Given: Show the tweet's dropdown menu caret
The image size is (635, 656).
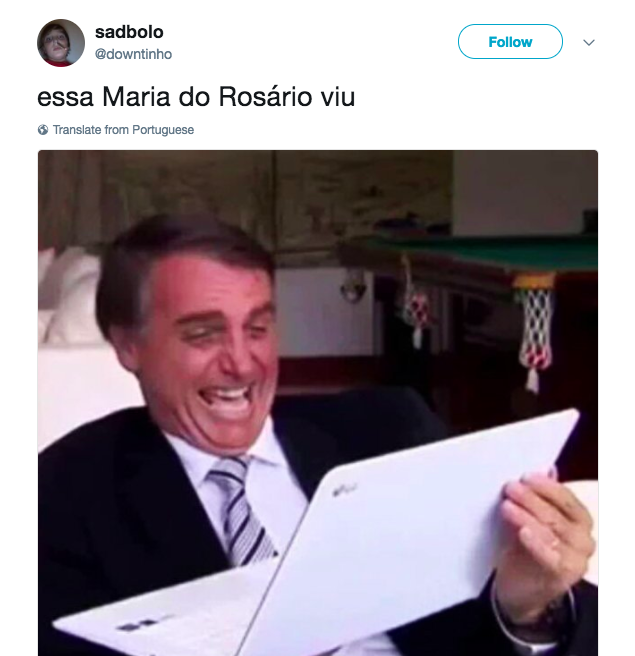Looking at the screenshot, I should tap(589, 42).
